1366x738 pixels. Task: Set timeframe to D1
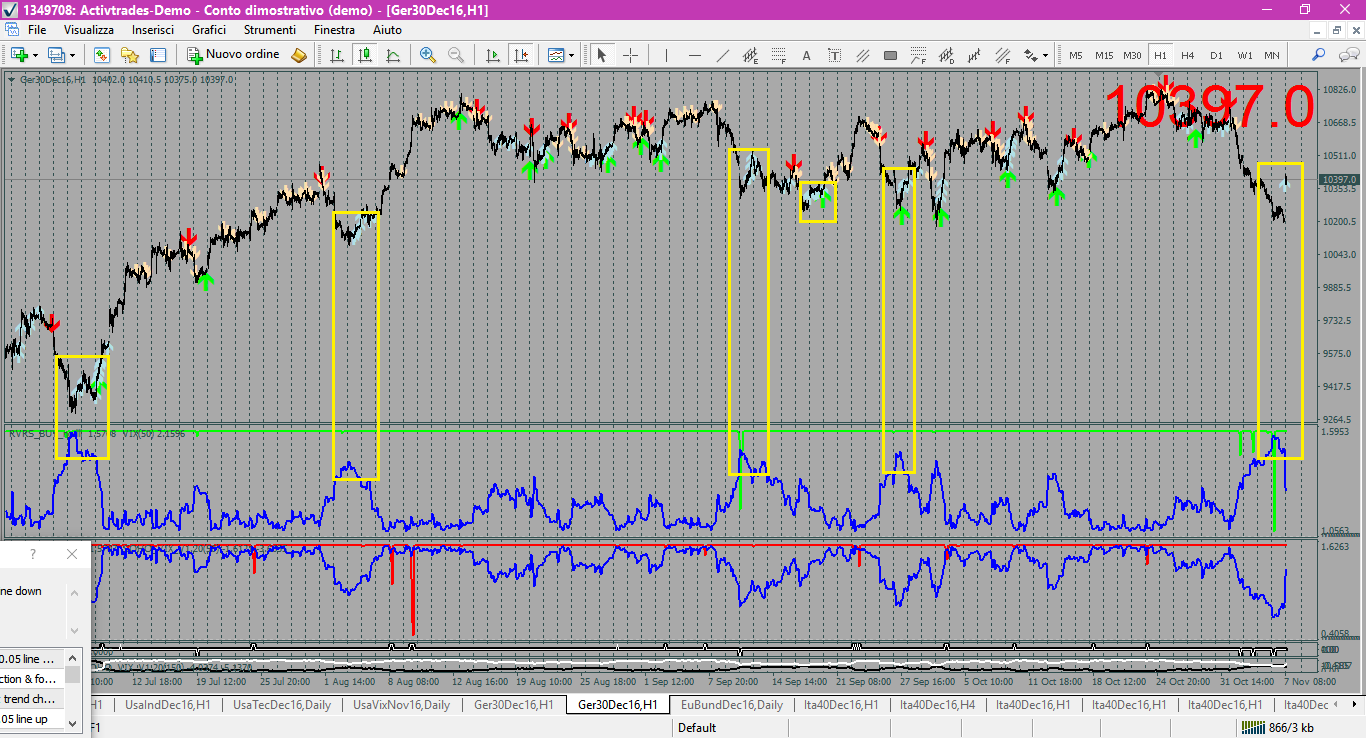point(1216,55)
